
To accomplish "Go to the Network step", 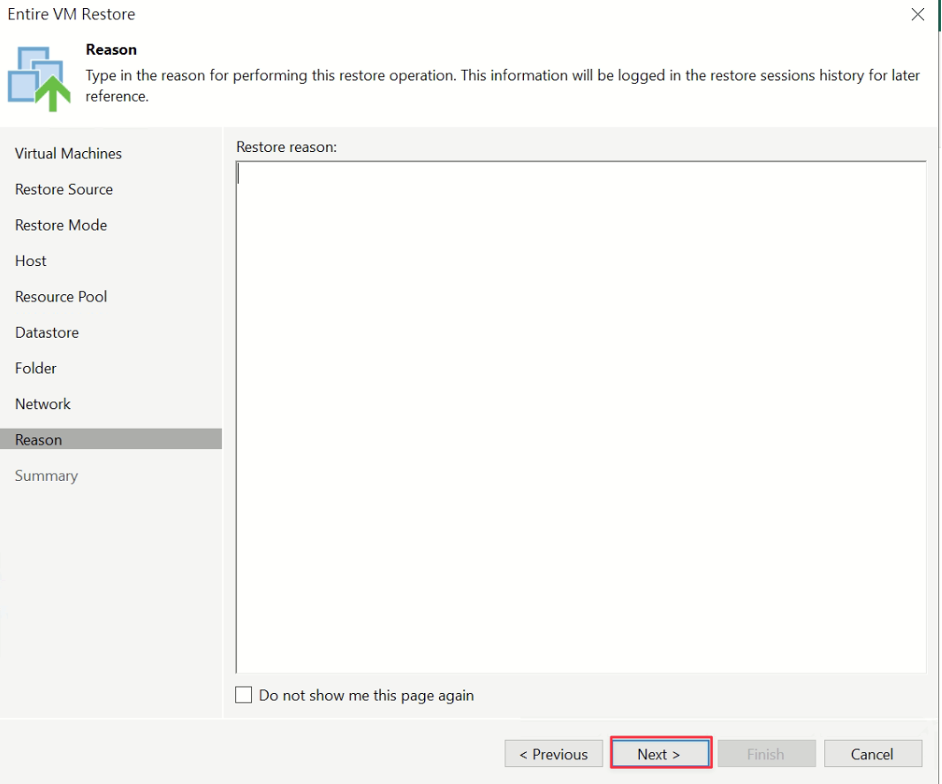I will [43, 404].
